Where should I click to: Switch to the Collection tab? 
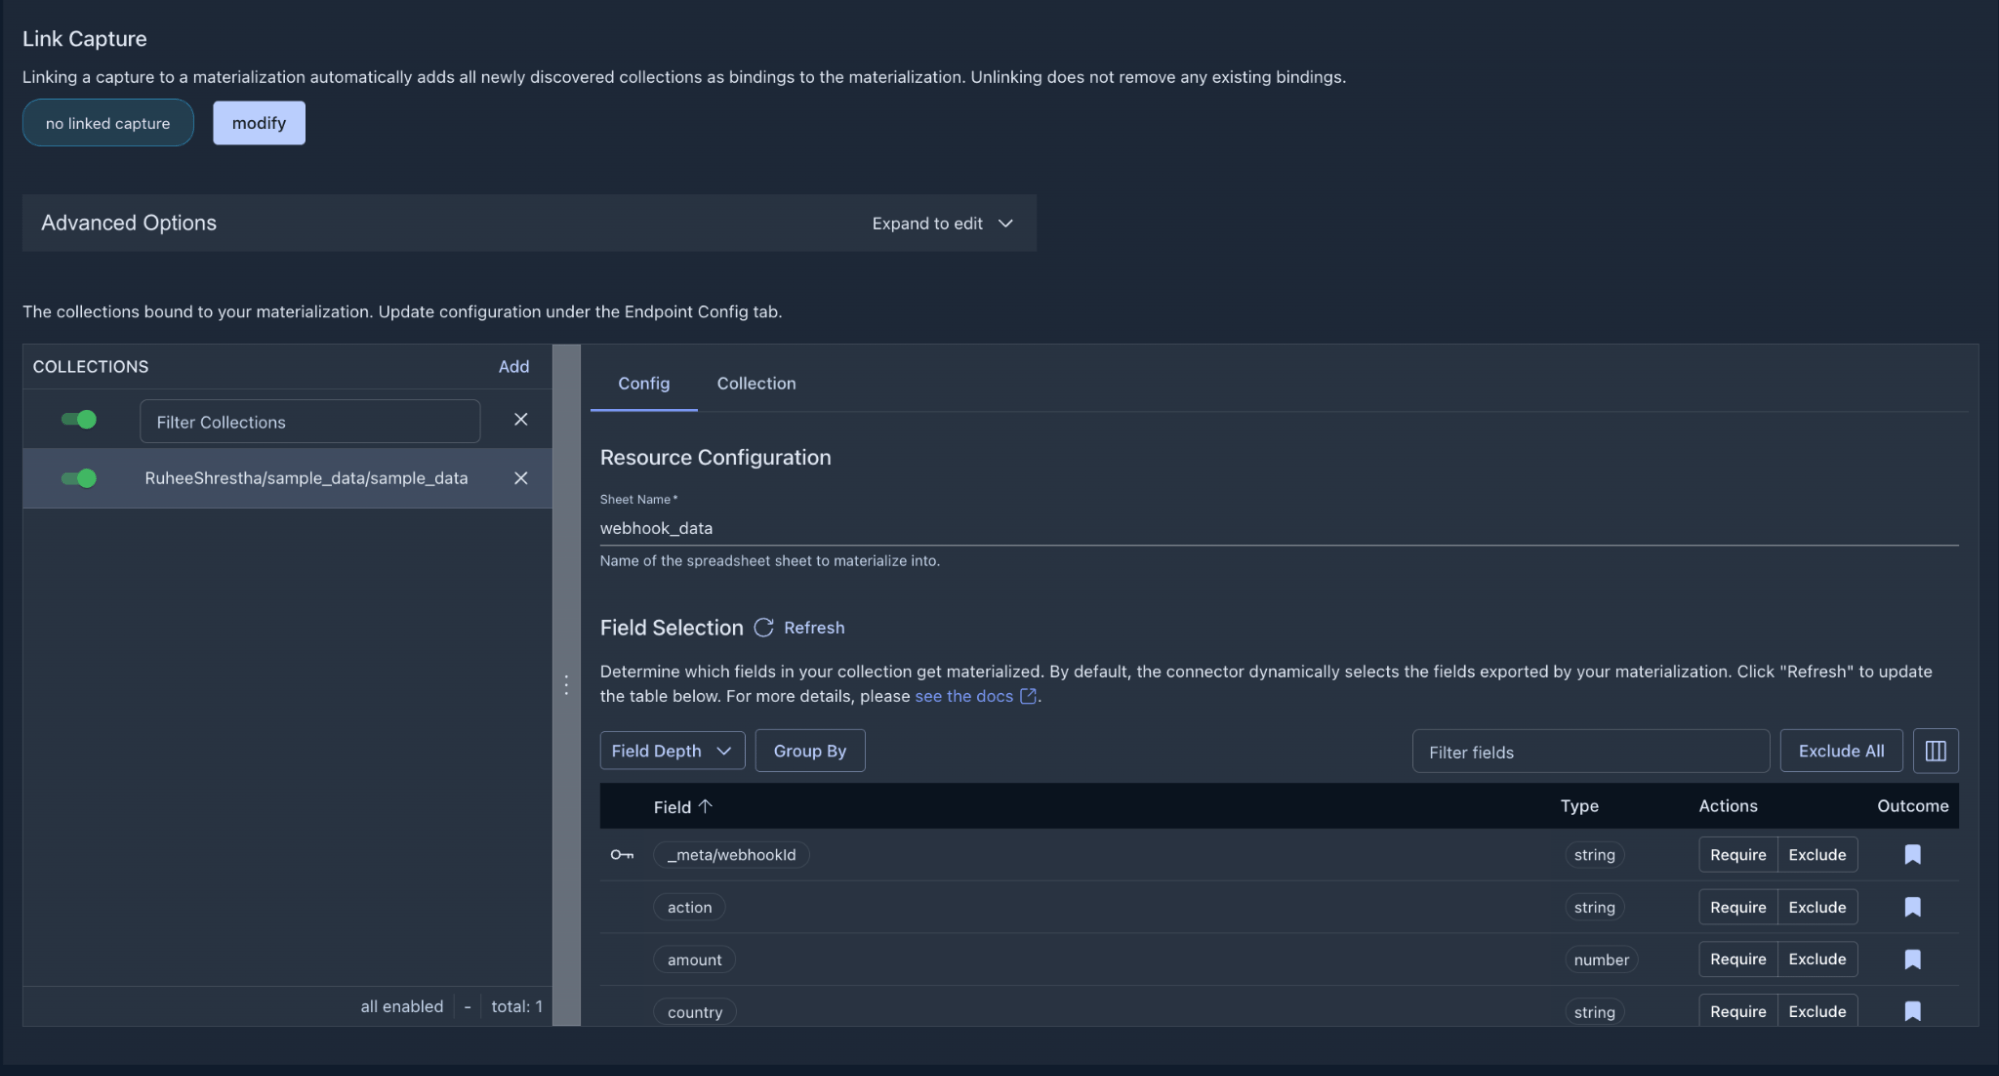[x=756, y=383]
